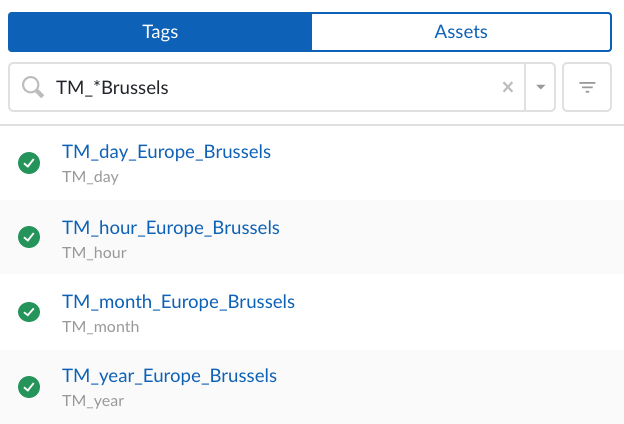Expand the search box dropdown arrow
The width and height of the screenshot is (624, 424).
point(540,88)
